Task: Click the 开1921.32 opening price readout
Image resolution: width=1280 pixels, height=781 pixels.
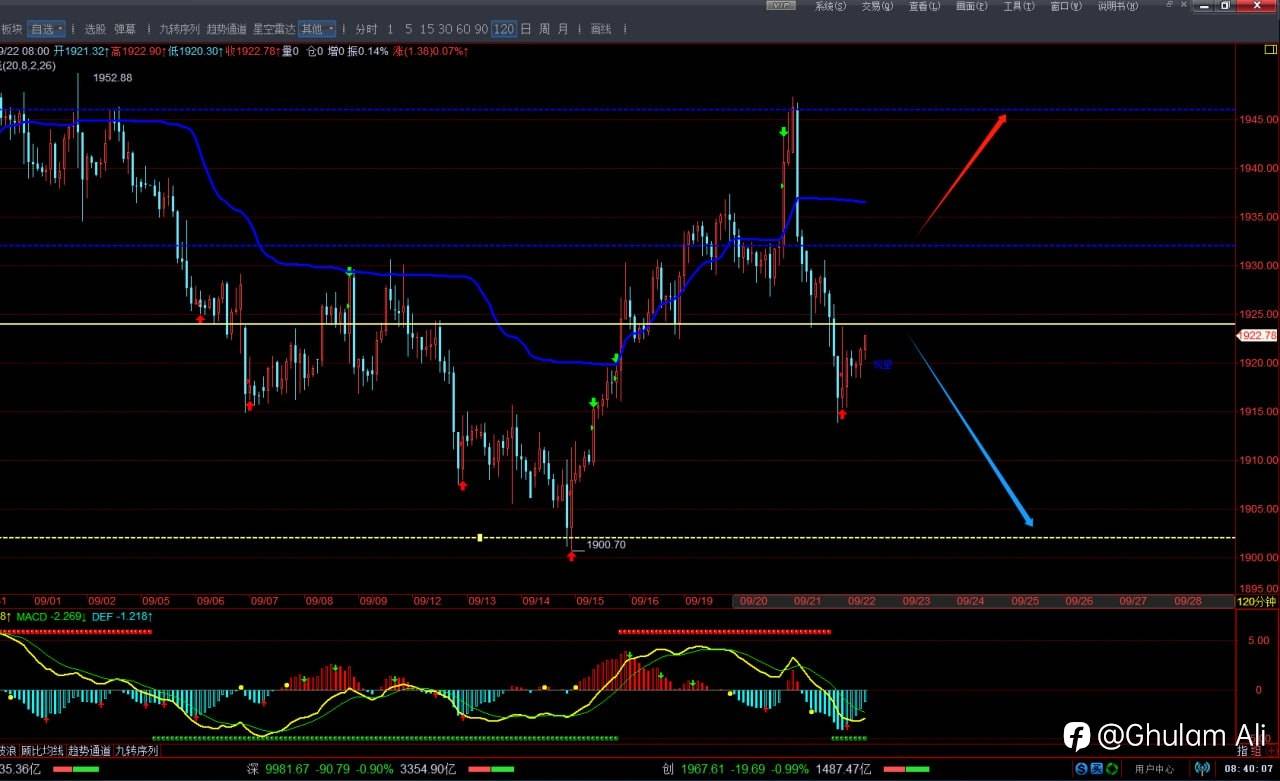Action: (81, 51)
